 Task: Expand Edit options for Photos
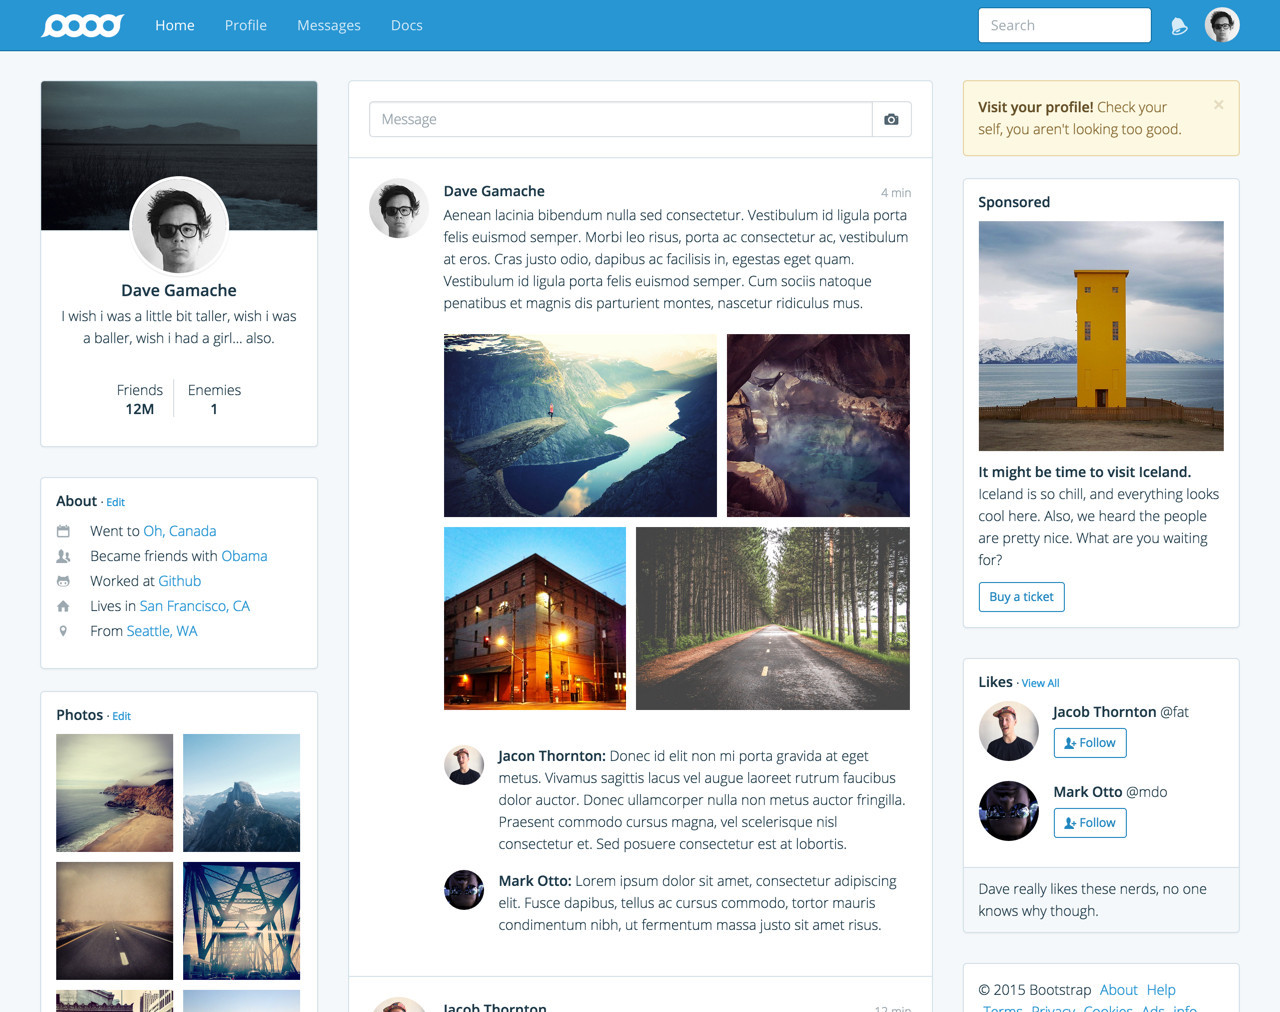pyautogui.click(x=121, y=715)
